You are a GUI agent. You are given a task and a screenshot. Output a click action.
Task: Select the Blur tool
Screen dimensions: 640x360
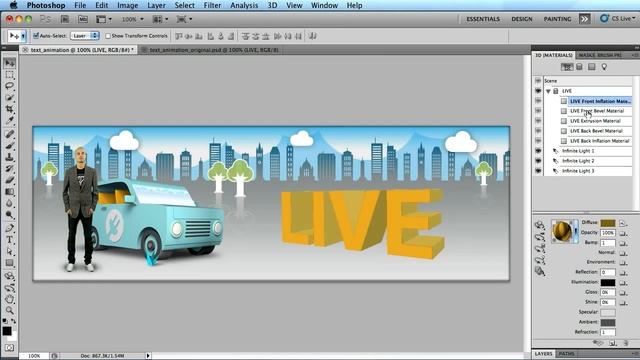[x=9, y=203]
